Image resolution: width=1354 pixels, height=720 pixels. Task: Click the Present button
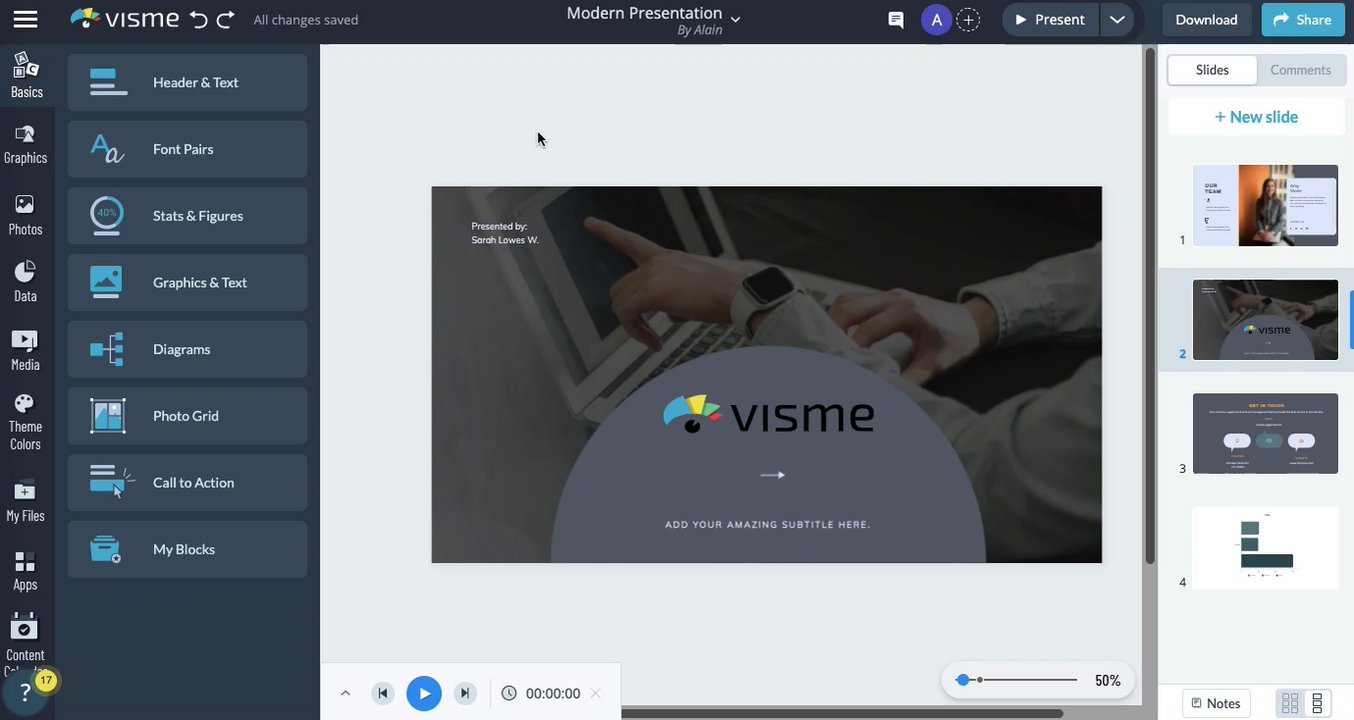[x=1050, y=20]
